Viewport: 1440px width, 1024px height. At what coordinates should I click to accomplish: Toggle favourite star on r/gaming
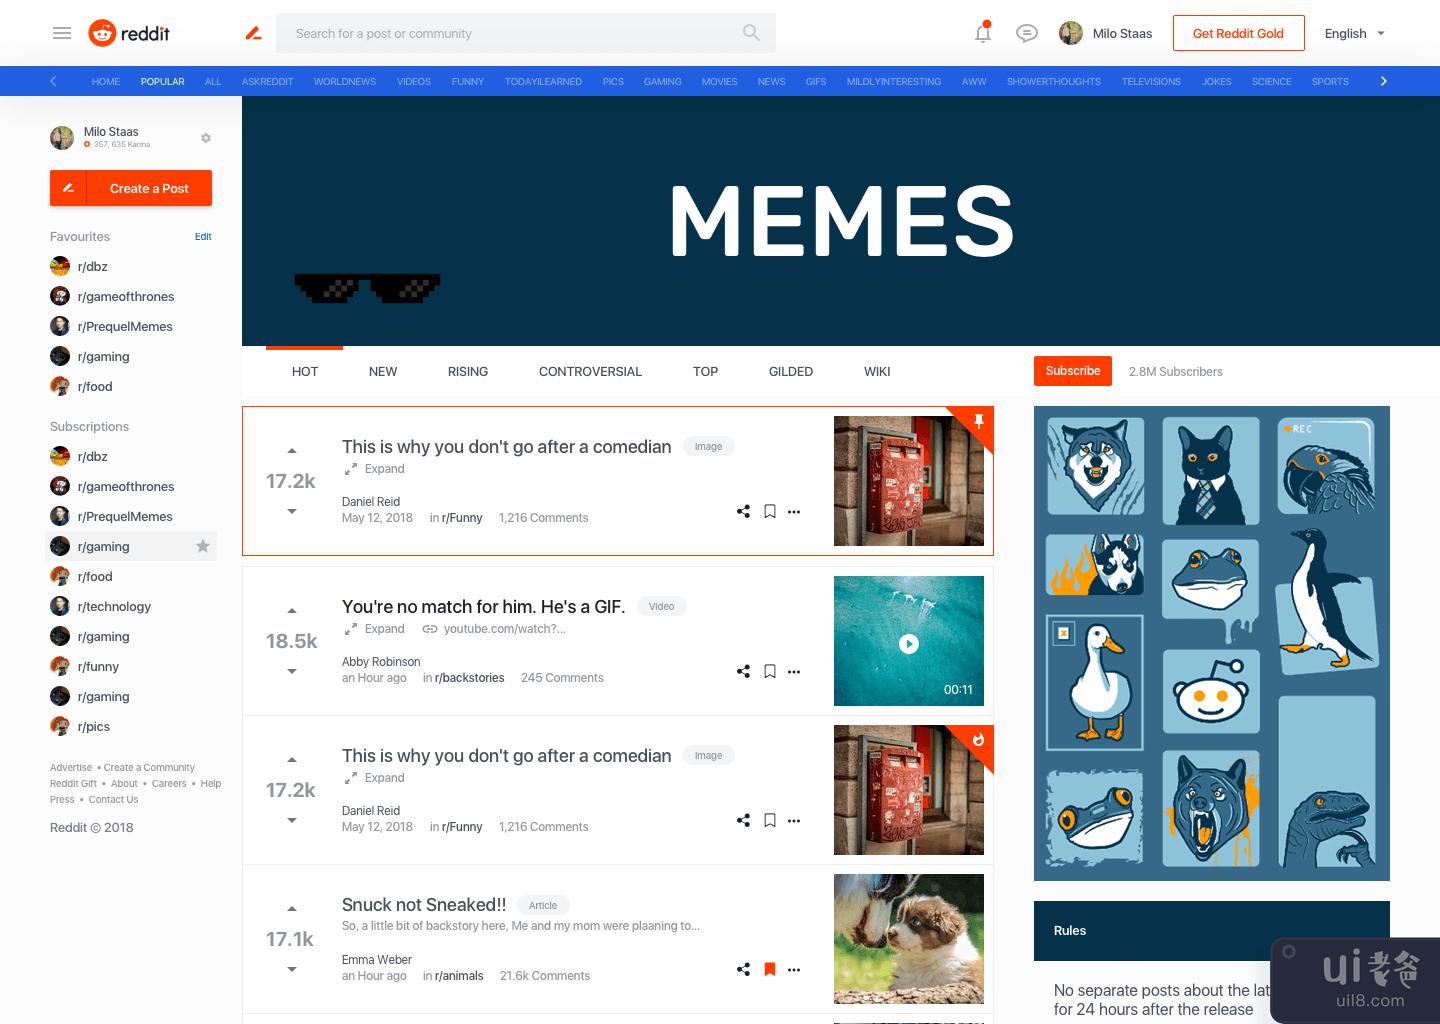(x=203, y=546)
